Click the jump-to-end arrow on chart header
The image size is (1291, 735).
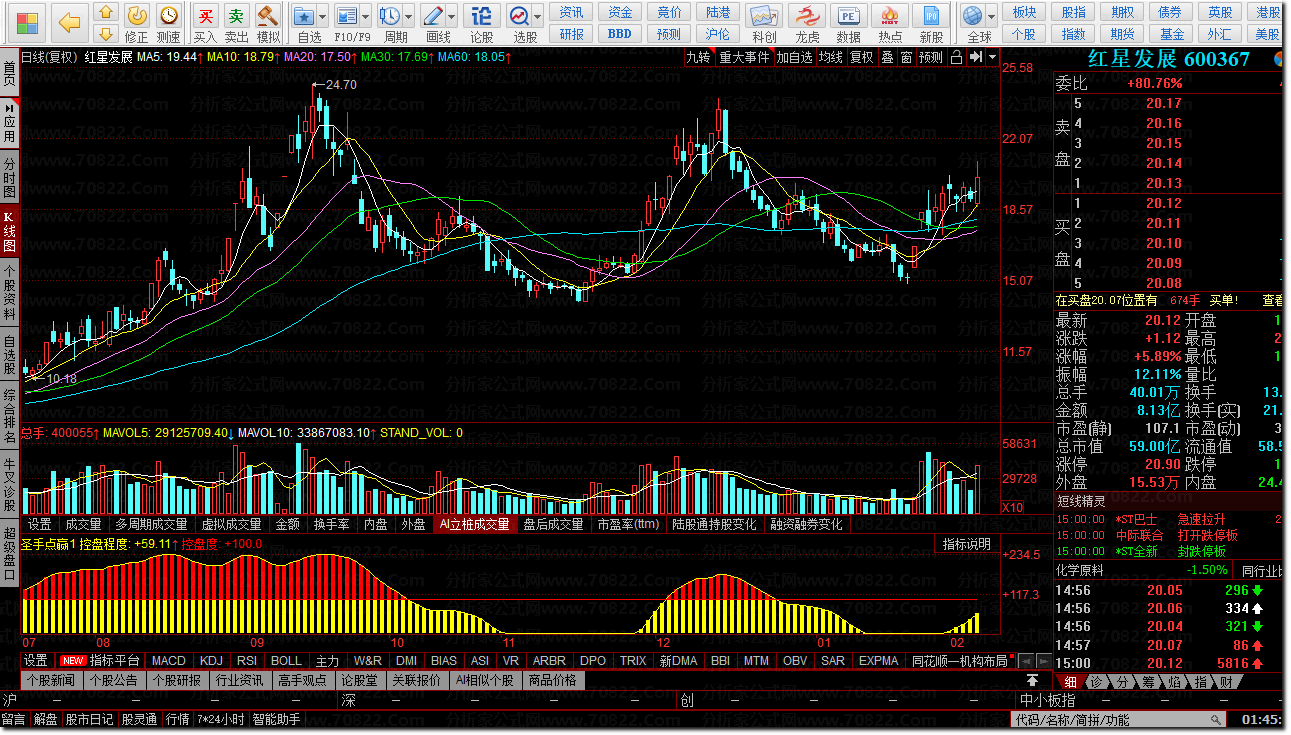976,57
